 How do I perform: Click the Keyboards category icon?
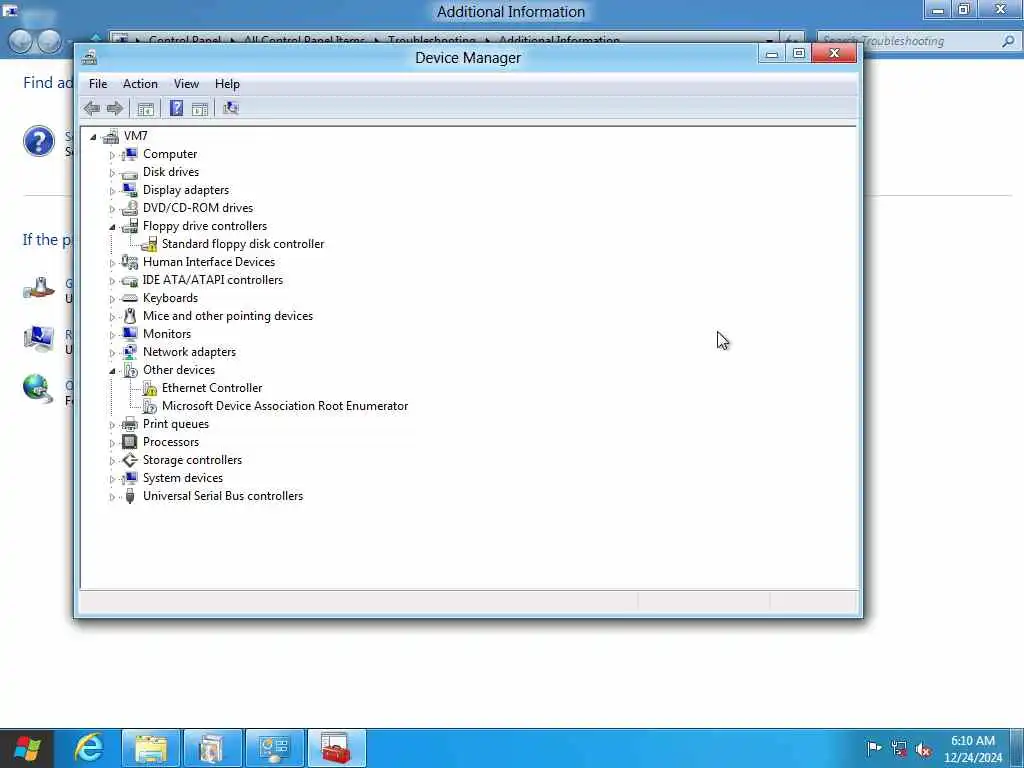(x=130, y=298)
